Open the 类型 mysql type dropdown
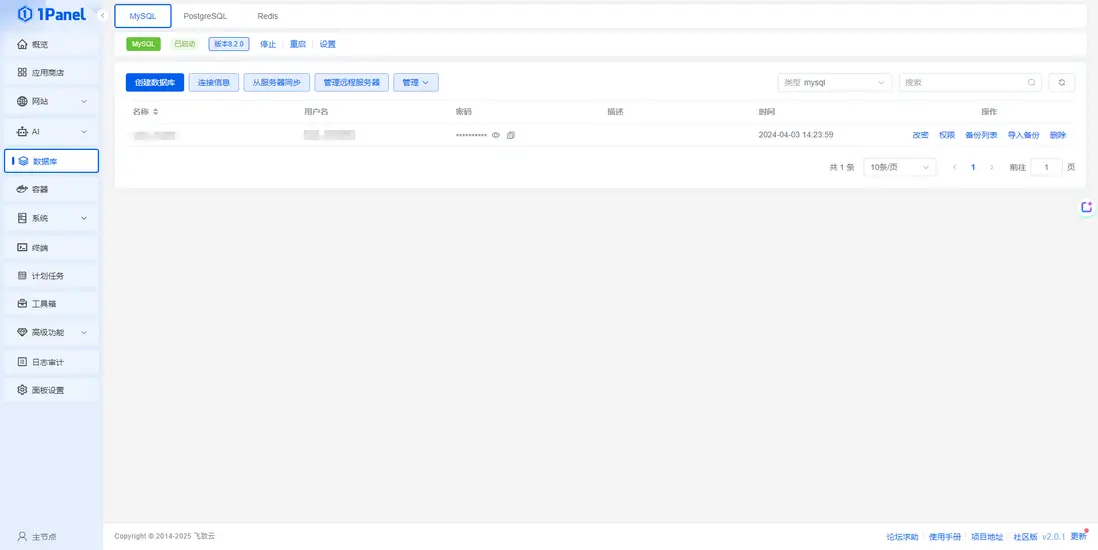 coord(835,83)
